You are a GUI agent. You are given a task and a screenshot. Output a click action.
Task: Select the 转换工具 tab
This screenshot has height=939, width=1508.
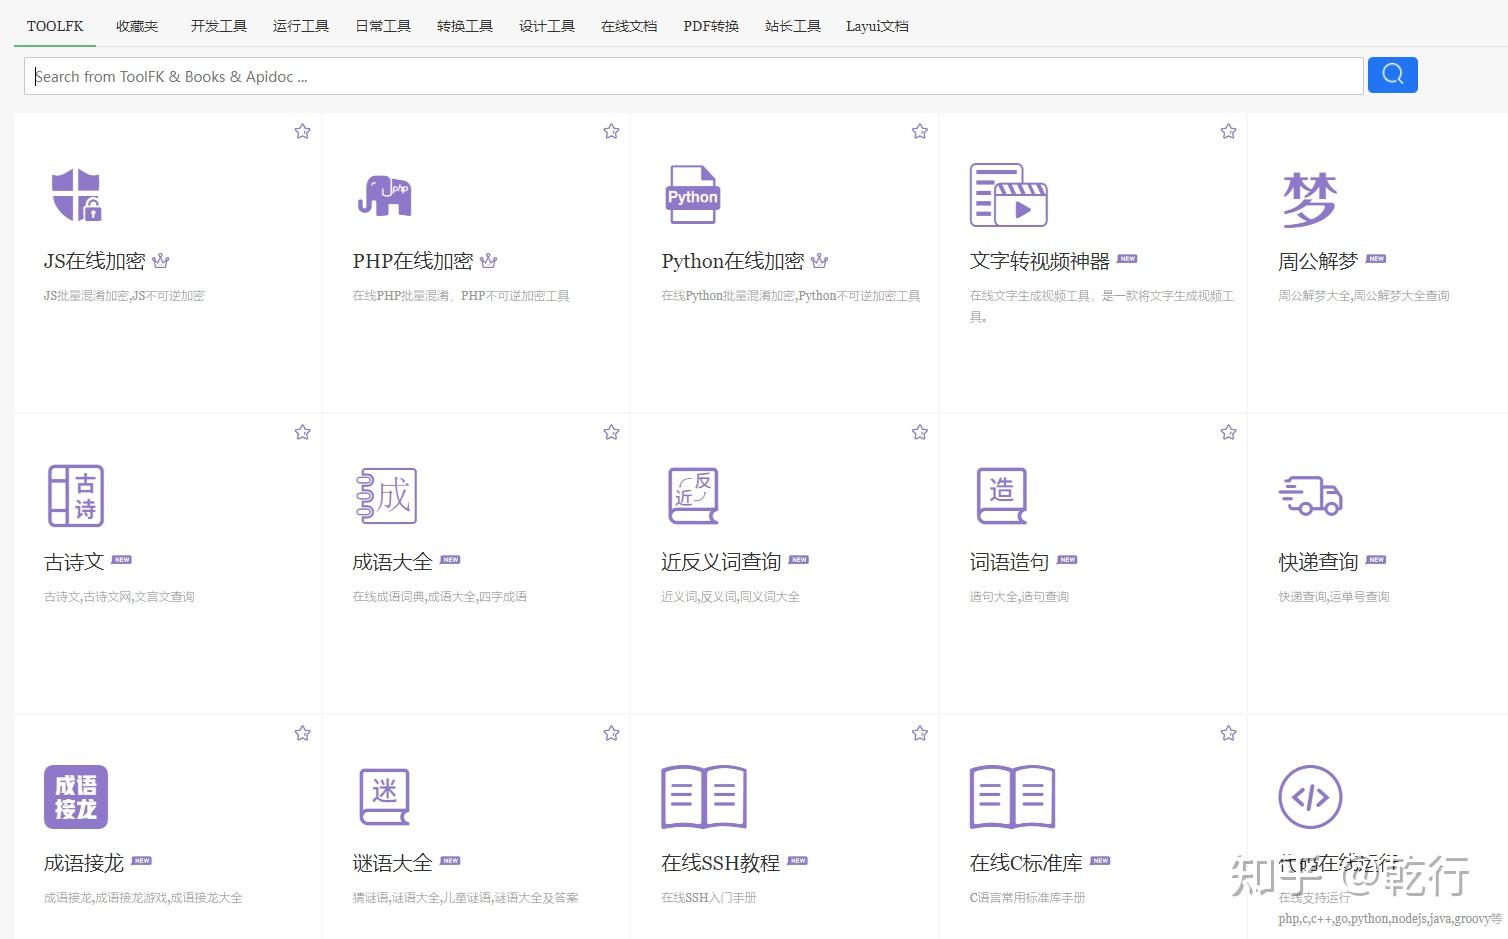click(465, 26)
